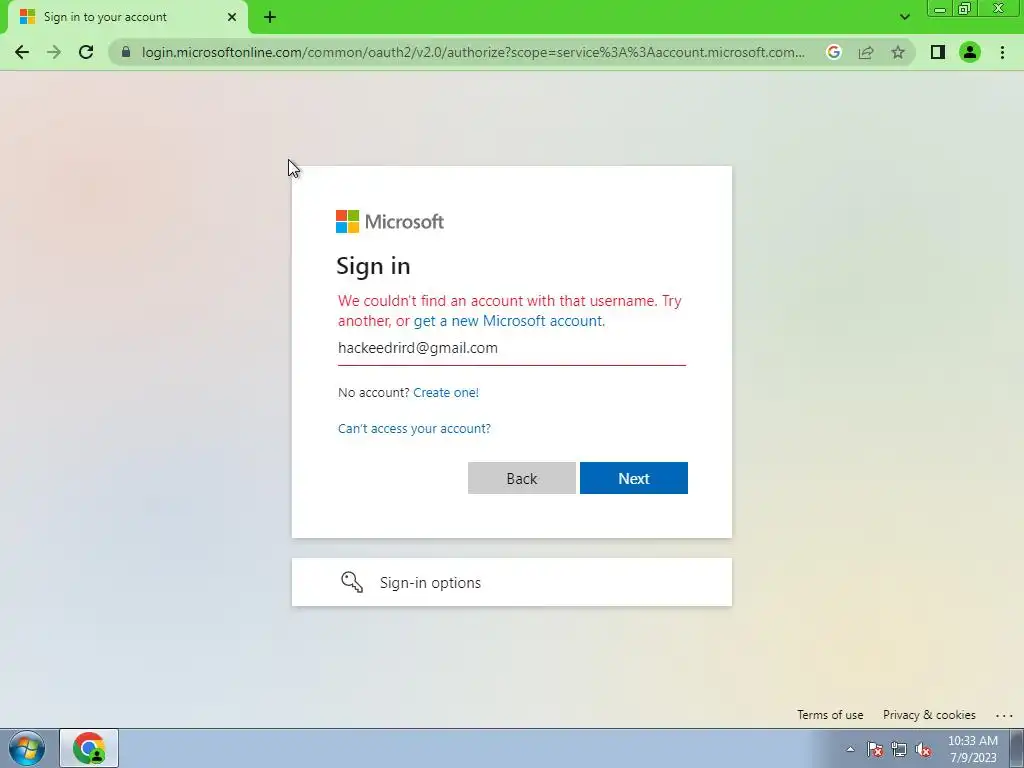Open the Chrome side panel icon

[x=938, y=52]
